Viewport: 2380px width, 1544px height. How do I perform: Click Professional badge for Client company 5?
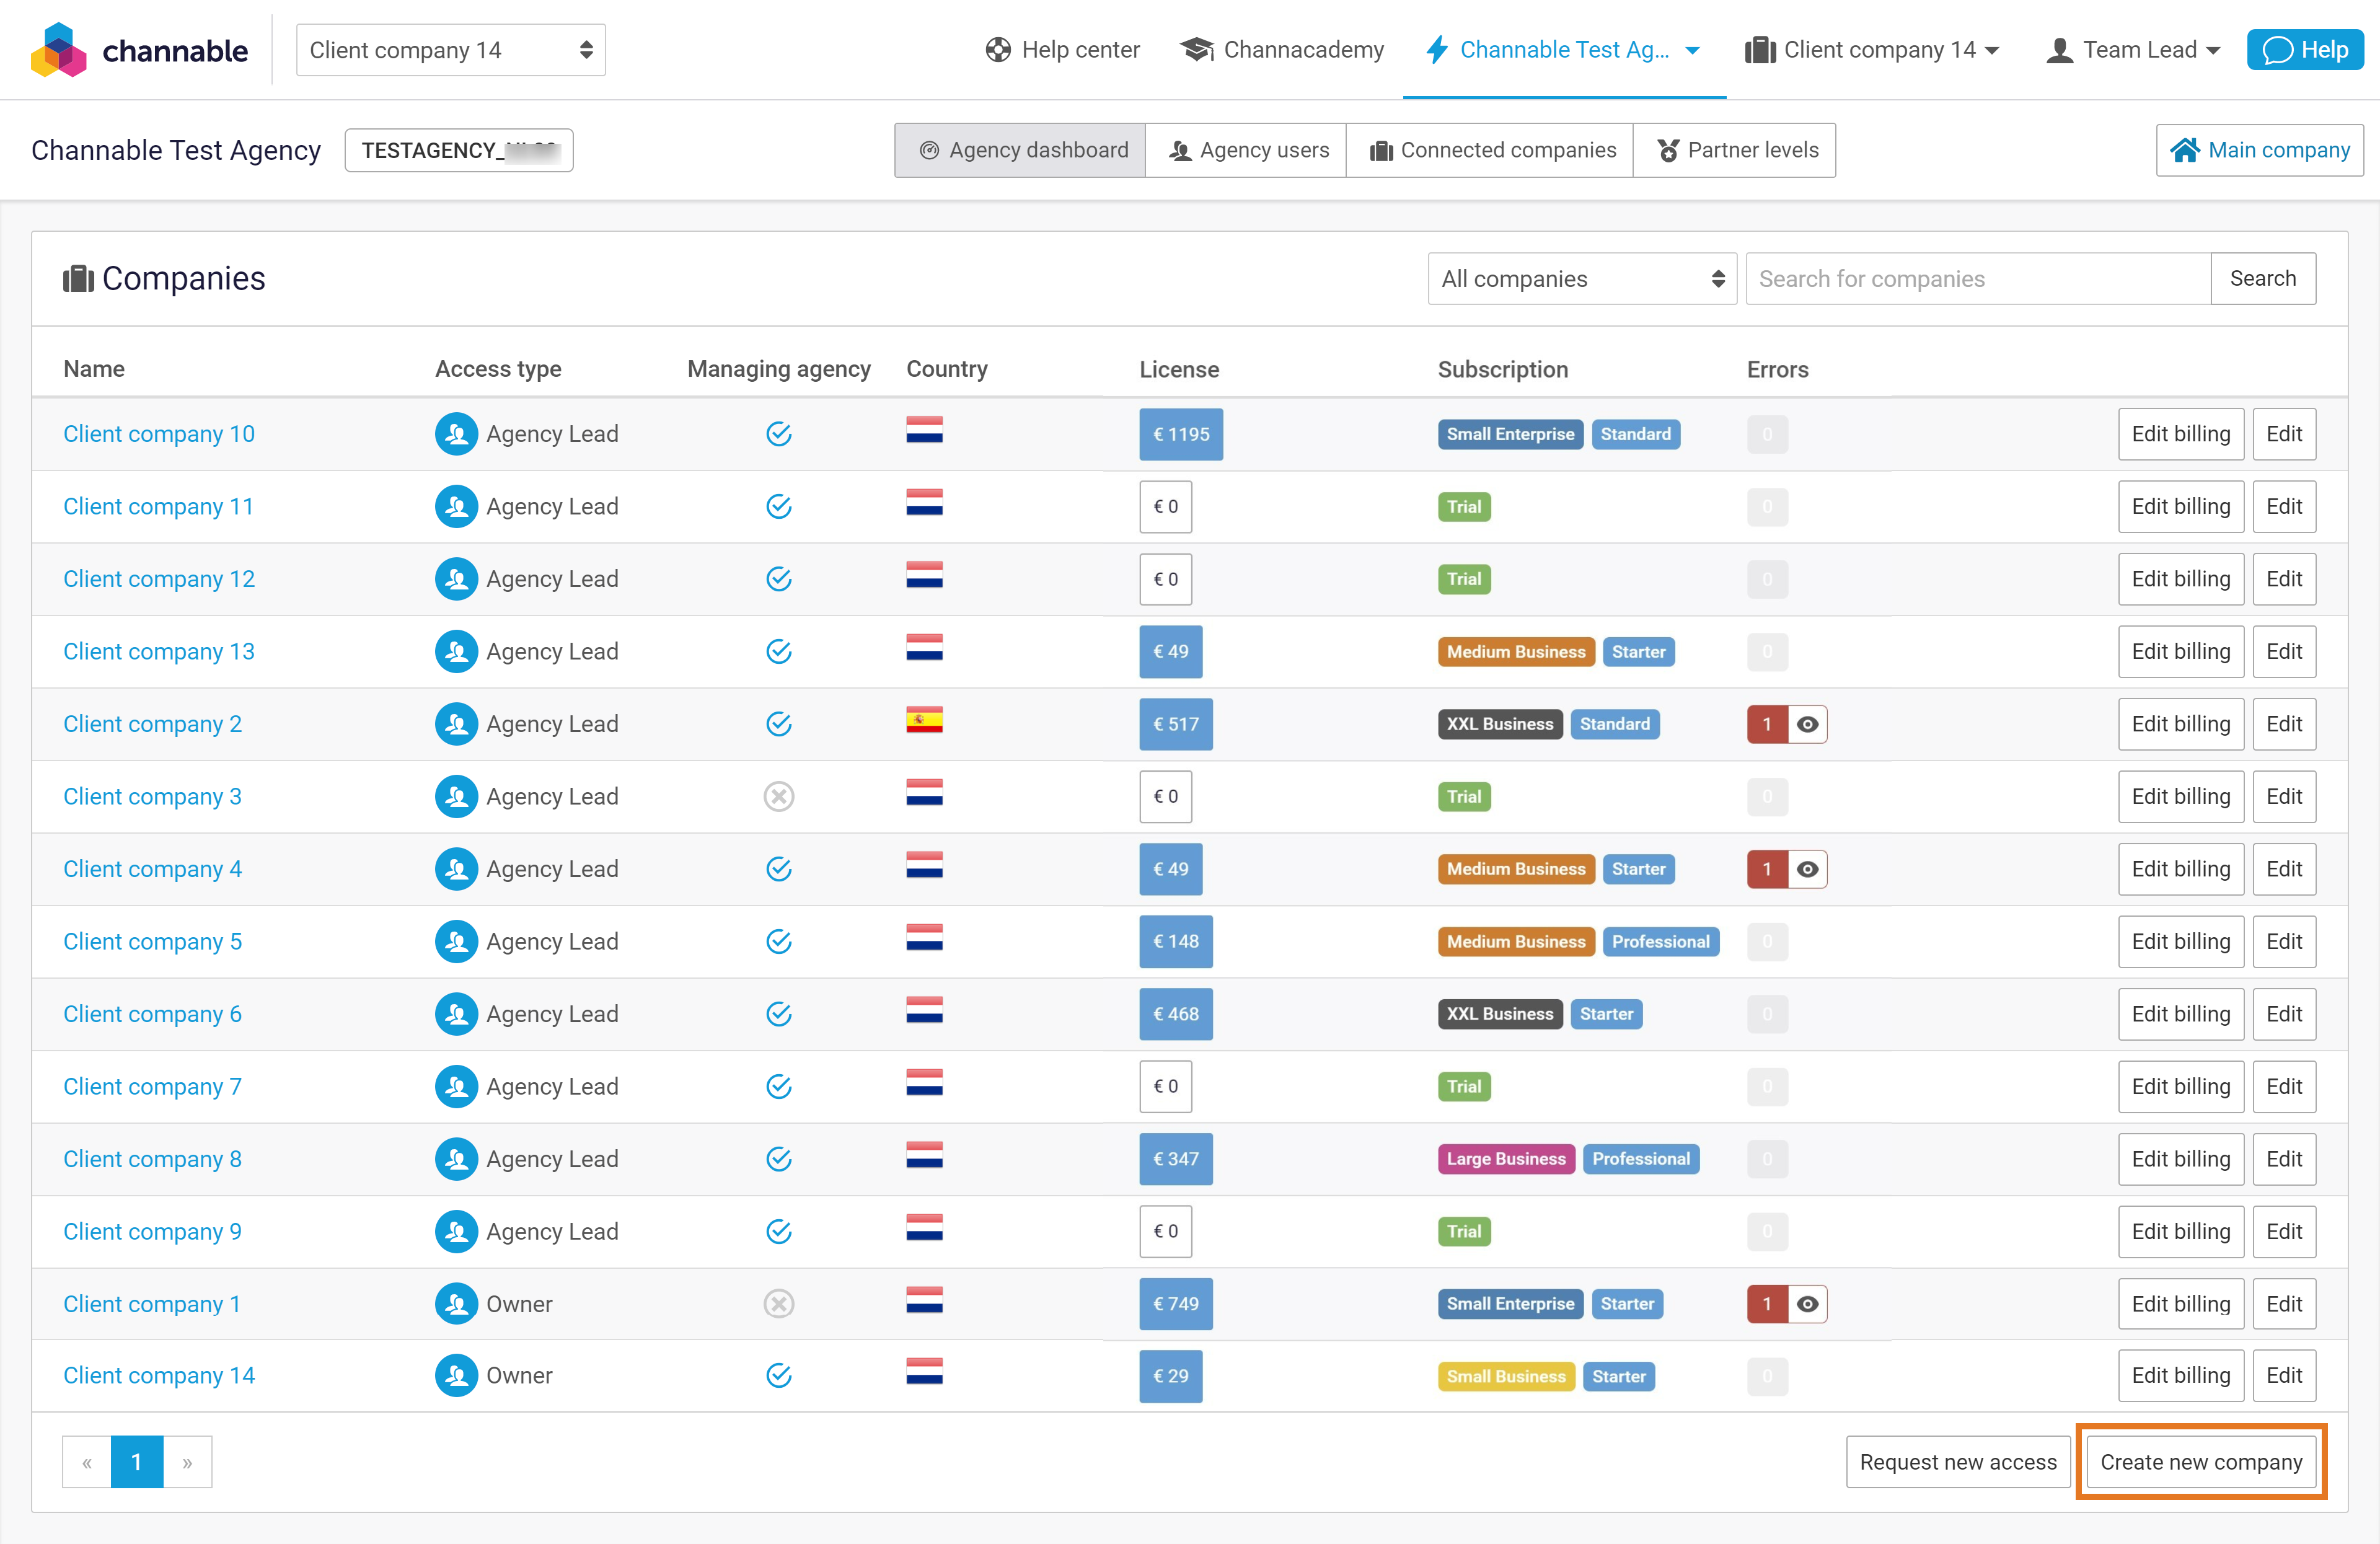click(x=1660, y=942)
